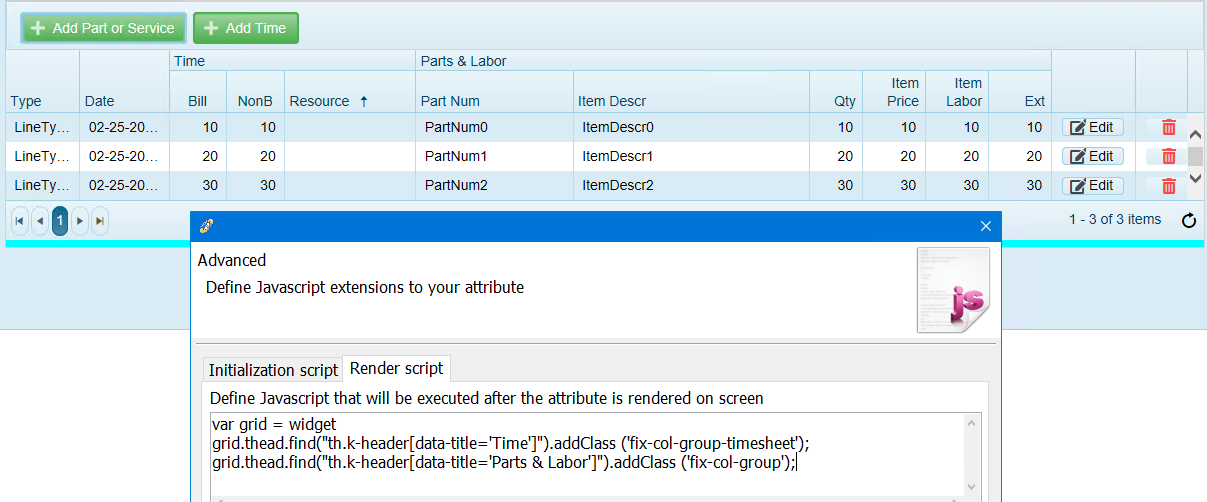Click the Parts & Labor group header

[733, 61]
